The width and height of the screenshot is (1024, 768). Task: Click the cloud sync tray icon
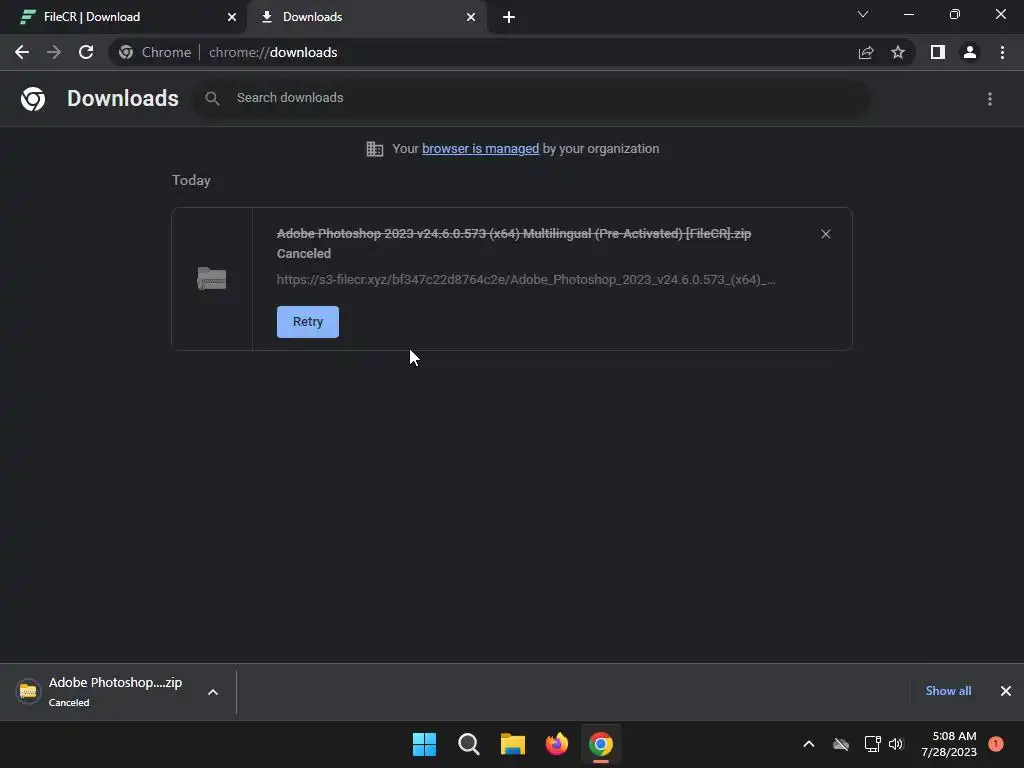(x=841, y=744)
